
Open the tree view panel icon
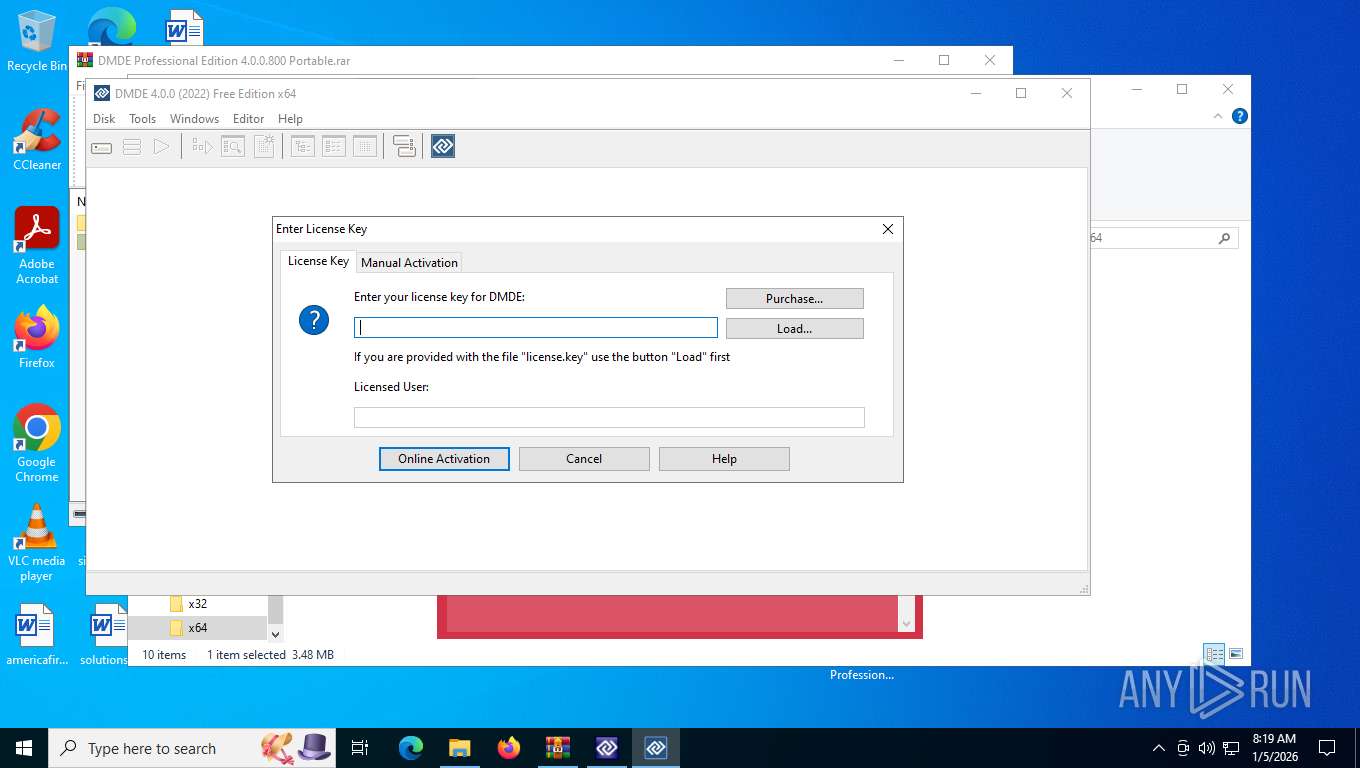coord(303,147)
